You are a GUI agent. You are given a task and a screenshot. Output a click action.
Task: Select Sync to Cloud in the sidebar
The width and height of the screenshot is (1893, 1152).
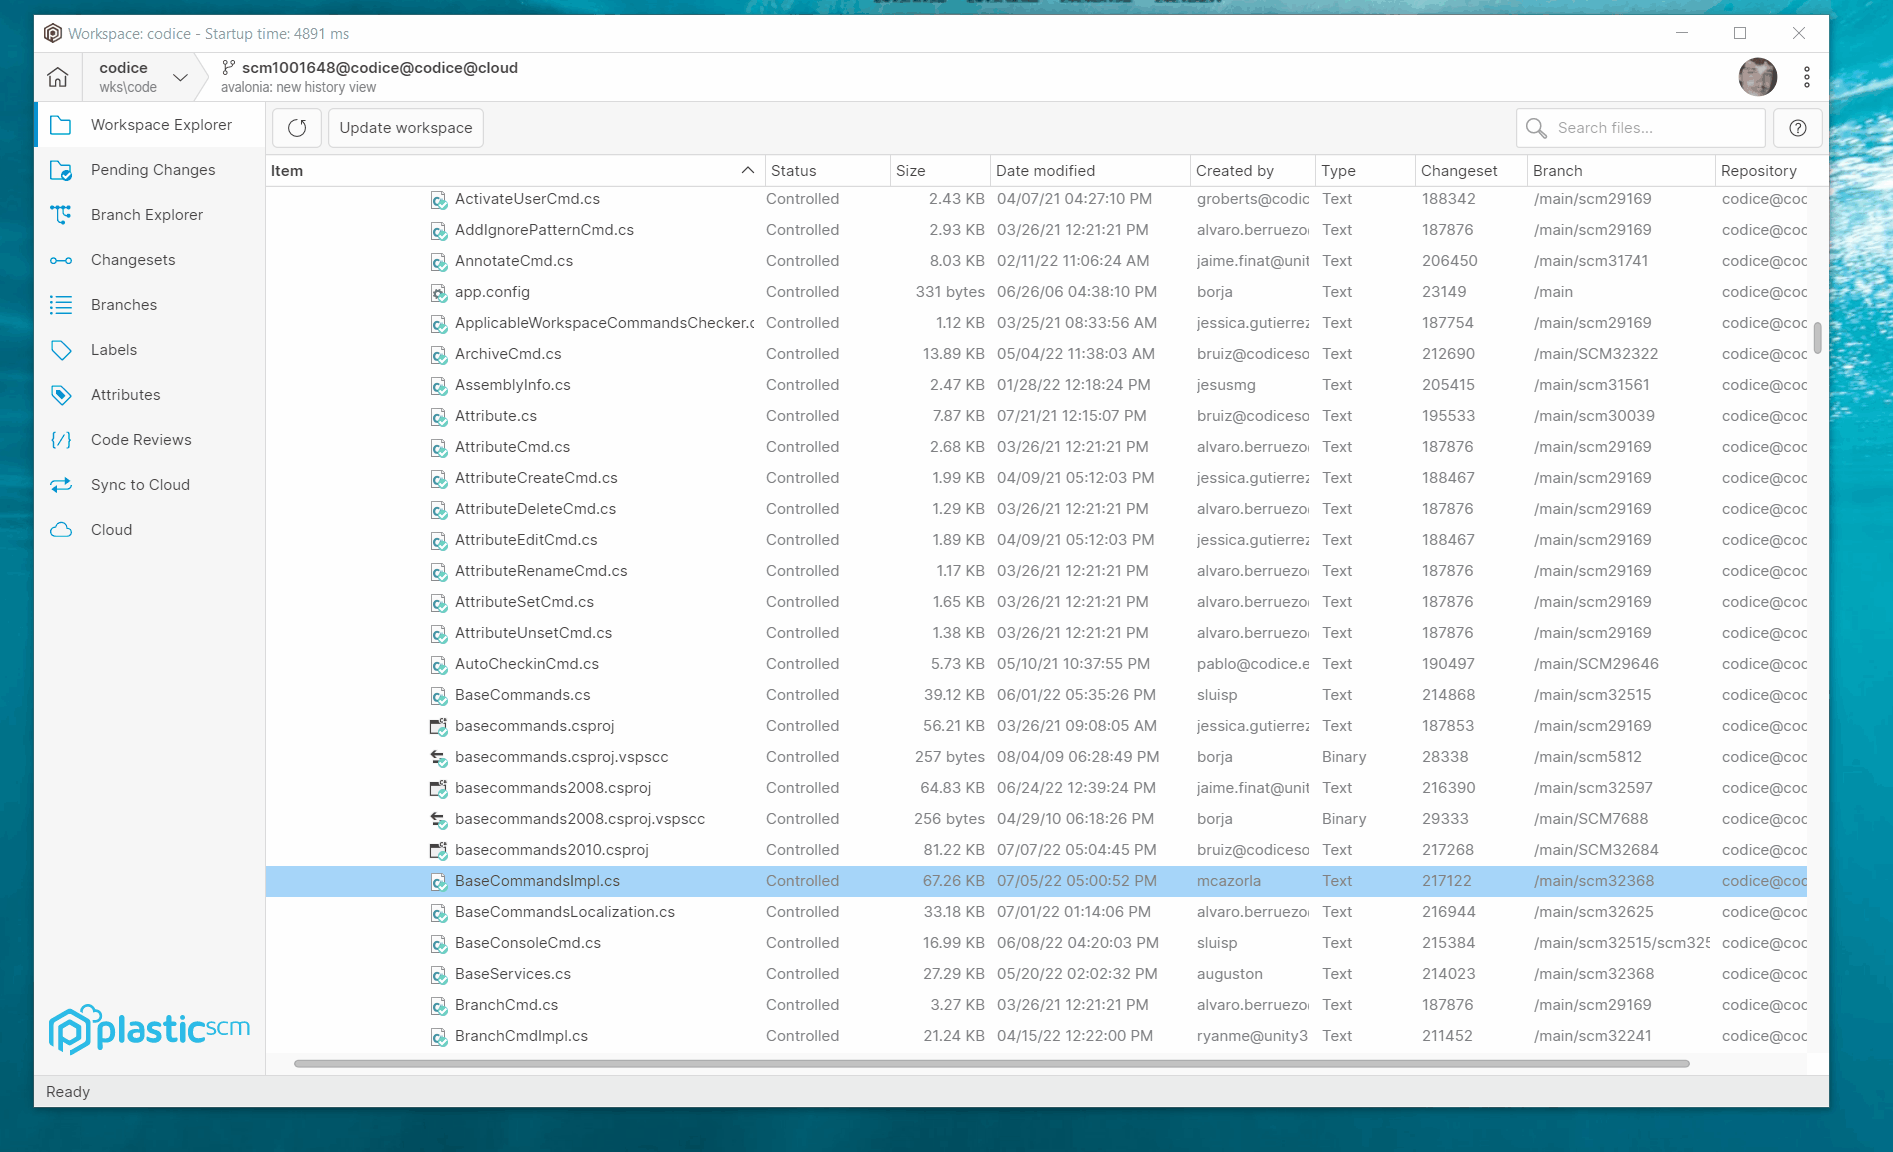[138, 484]
